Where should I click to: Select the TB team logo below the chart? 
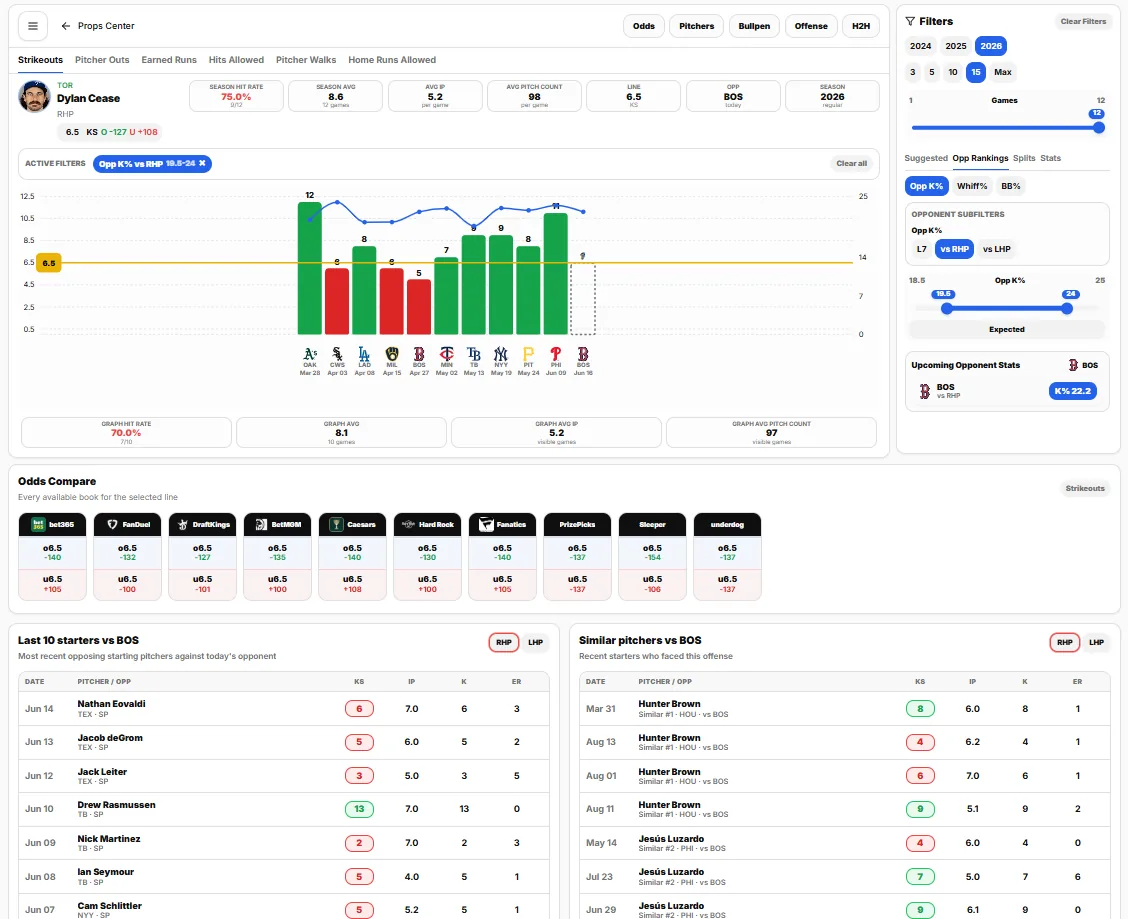pyautogui.click(x=474, y=354)
